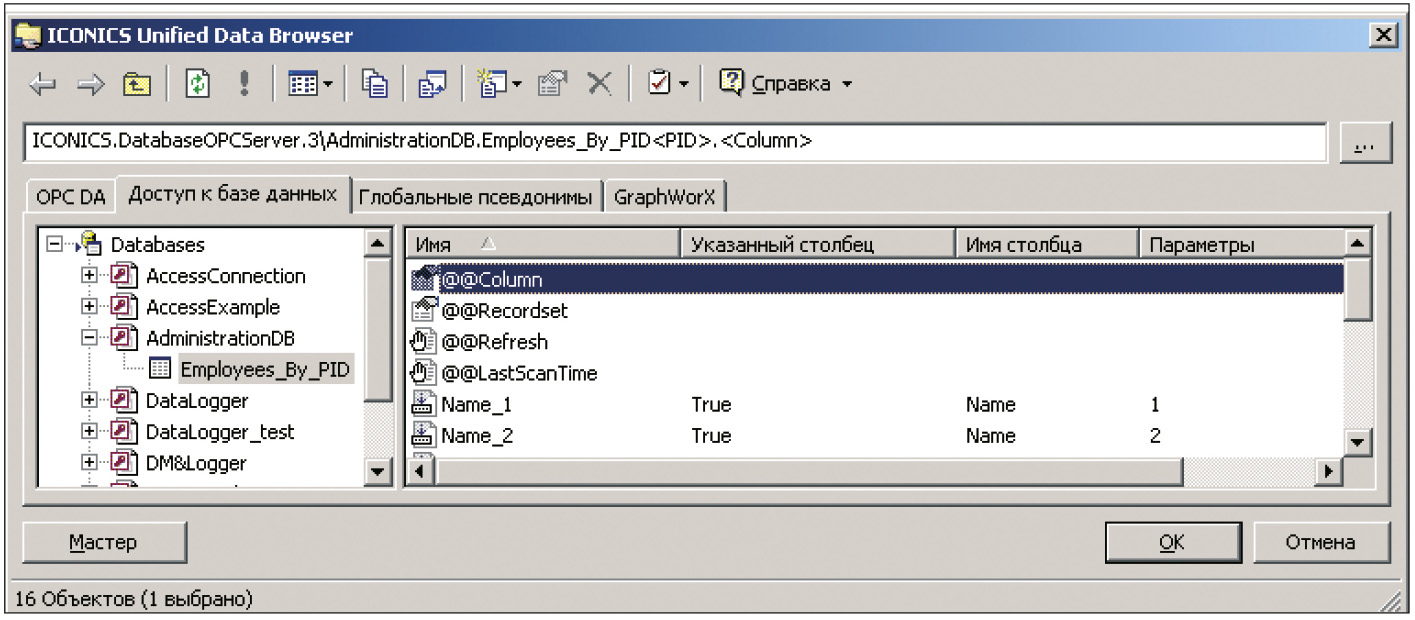Open the Справка dropdown arrow
The width and height of the screenshot is (1415, 620).
(847, 85)
